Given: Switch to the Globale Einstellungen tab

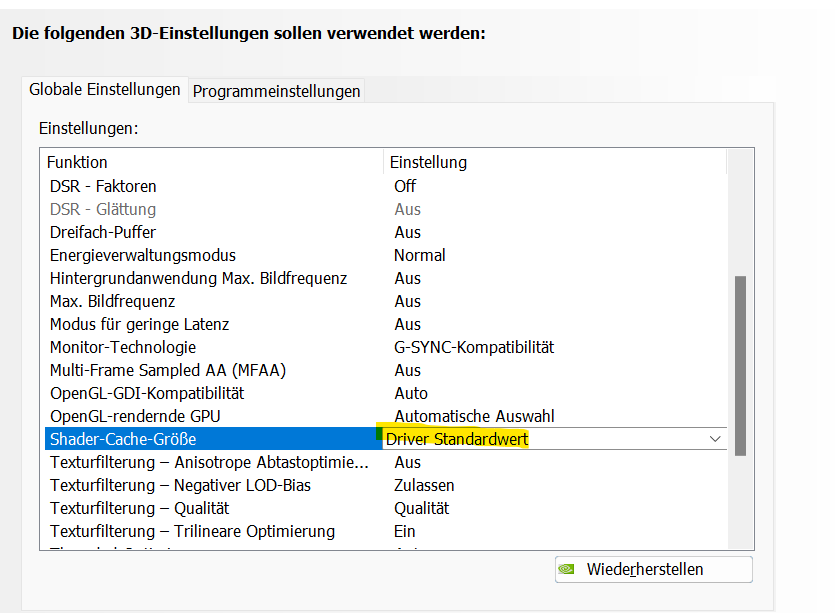Looking at the screenshot, I should tap(104, 89).
